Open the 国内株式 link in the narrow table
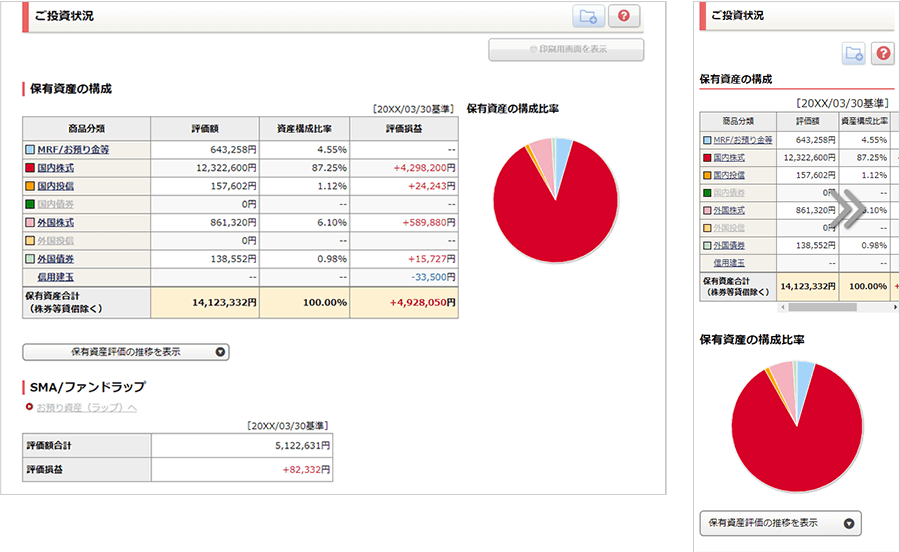This screenshot has width=900, height=552. coord(729,158)
